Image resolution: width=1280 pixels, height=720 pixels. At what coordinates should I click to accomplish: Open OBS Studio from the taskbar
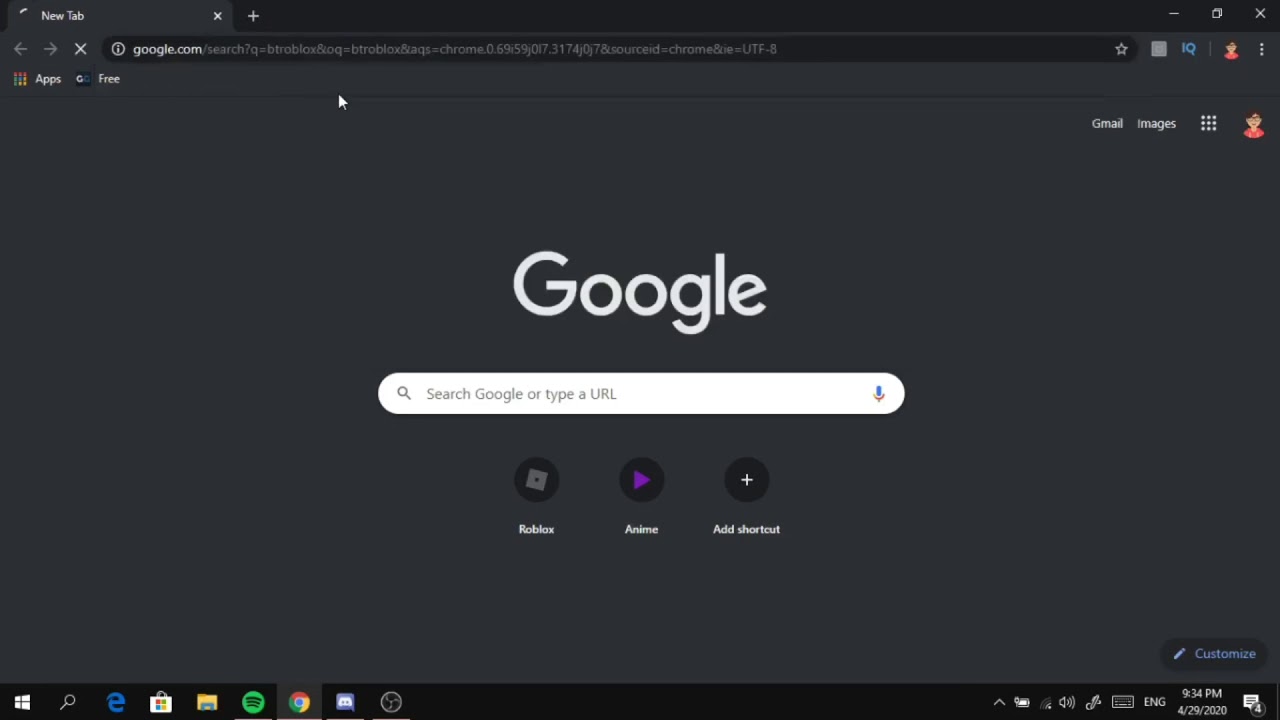391,702
